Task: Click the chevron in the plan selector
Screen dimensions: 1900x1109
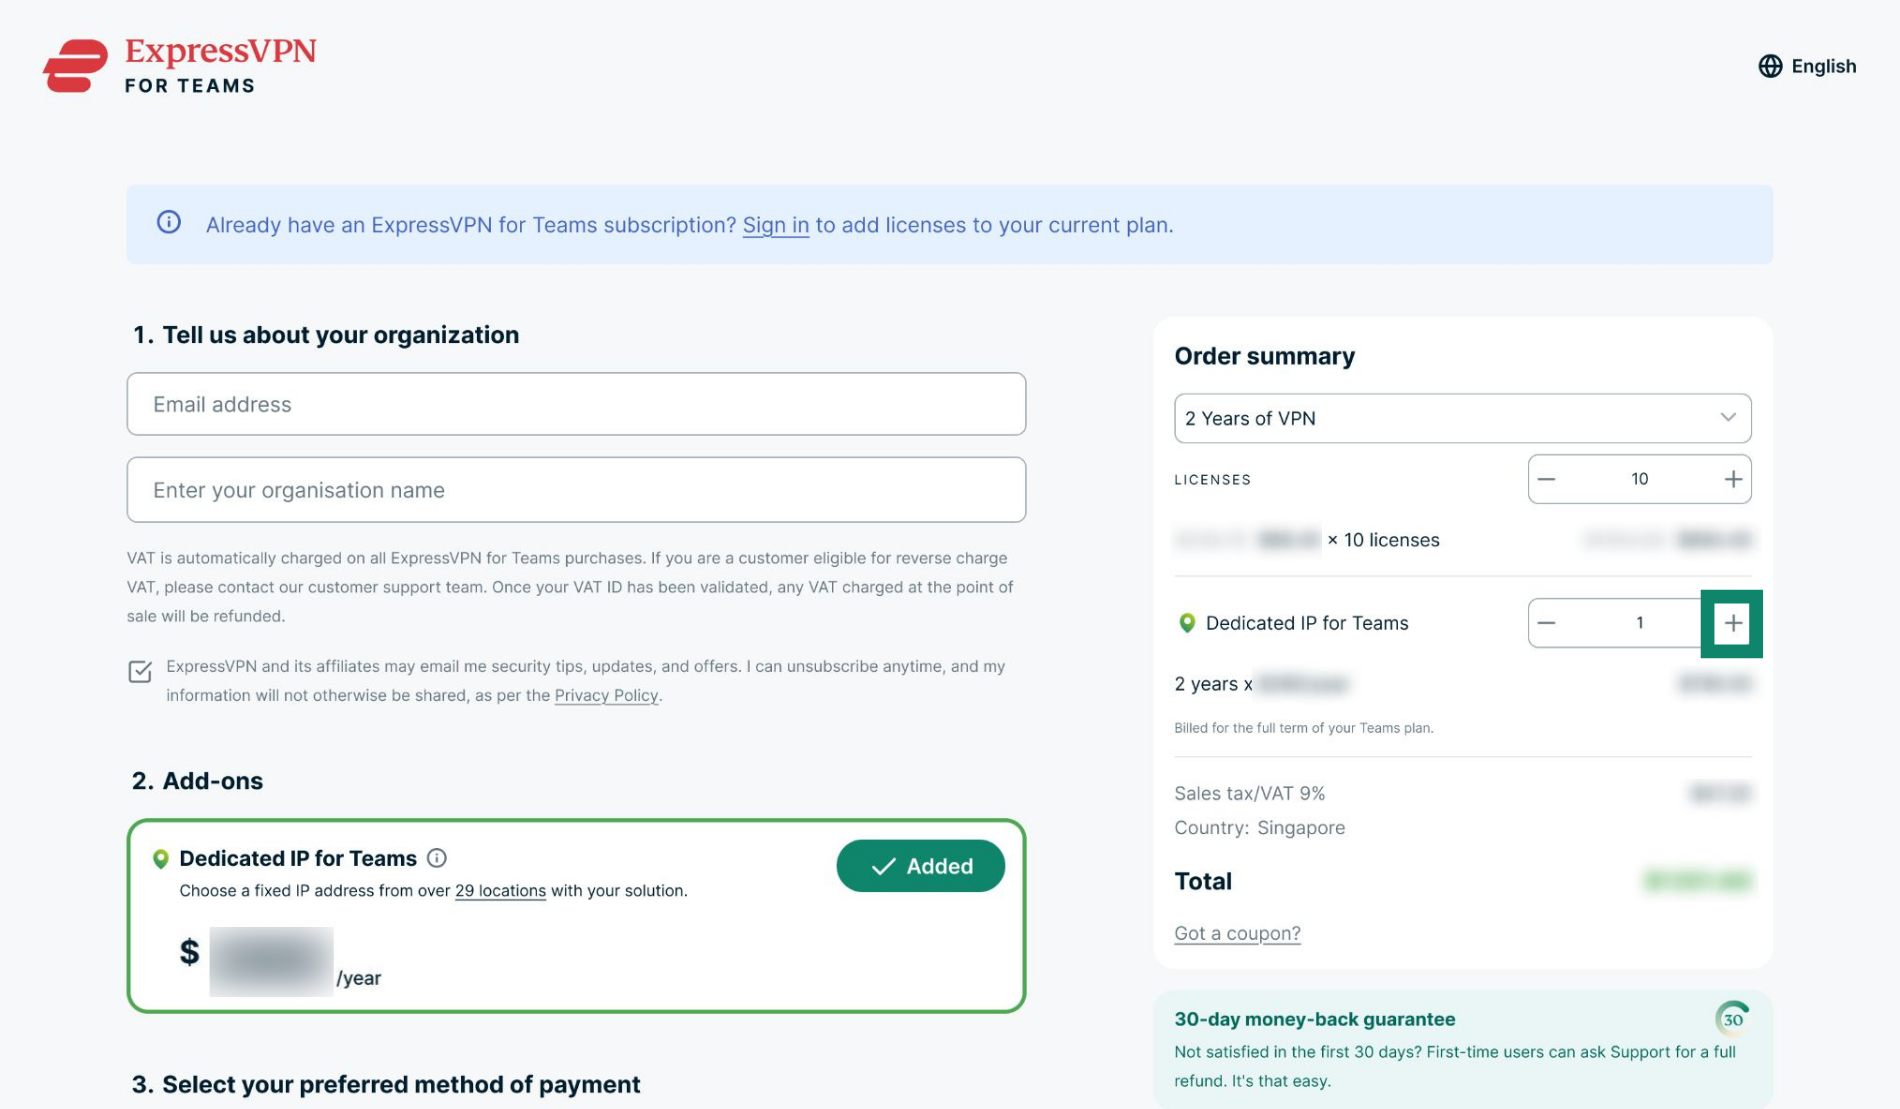Action: [1728, 417]
